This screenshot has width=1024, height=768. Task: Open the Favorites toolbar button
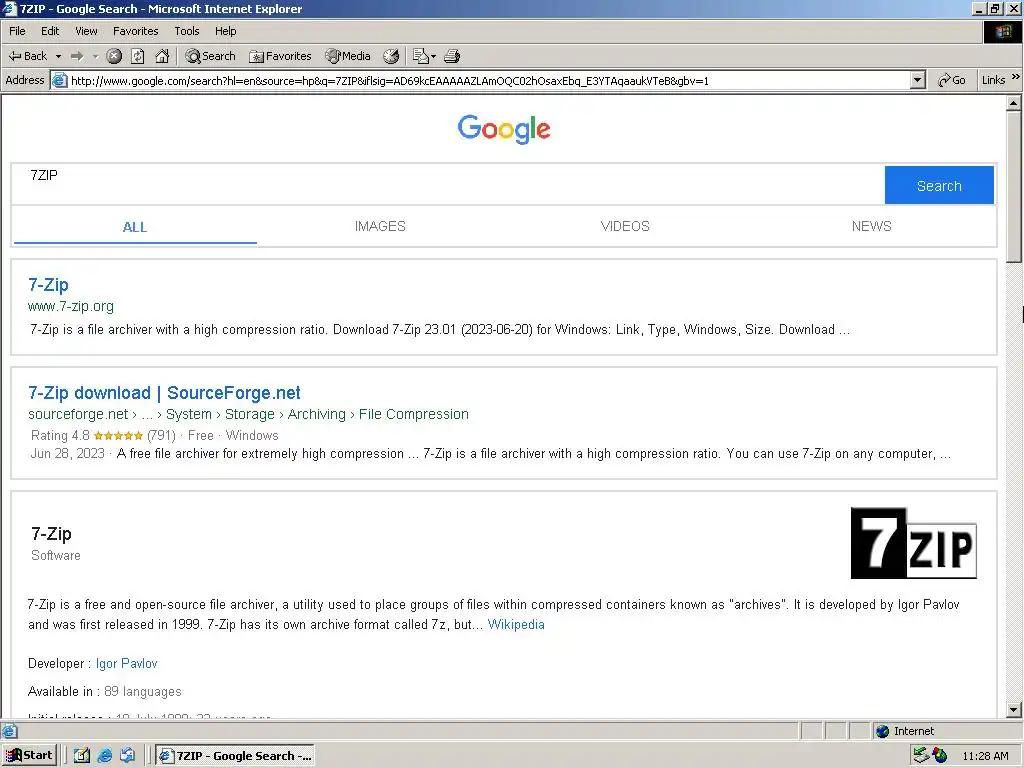pyautogui.click(x=280, y=56)
